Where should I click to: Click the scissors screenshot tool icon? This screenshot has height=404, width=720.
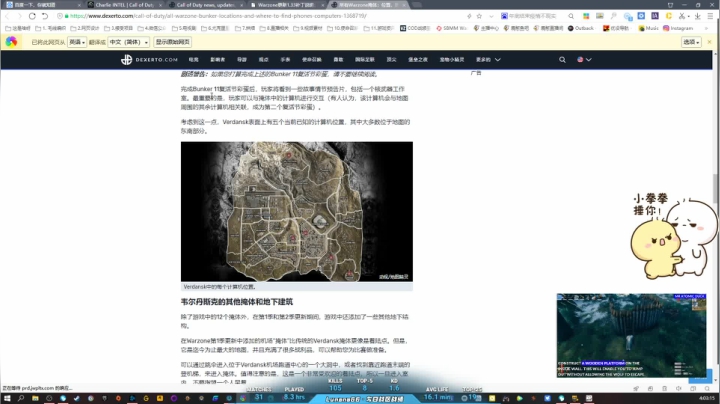click(682, 16)
